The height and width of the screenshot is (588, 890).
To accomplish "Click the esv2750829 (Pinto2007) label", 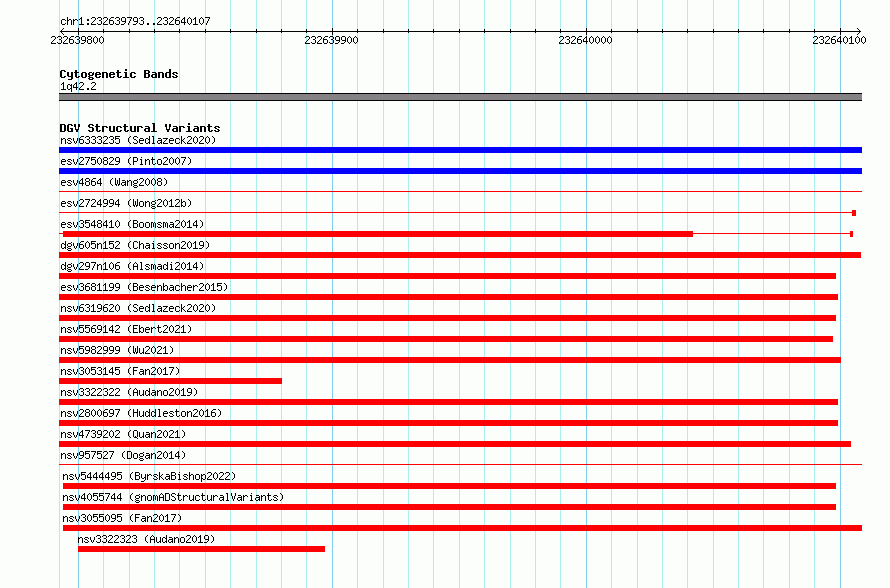I will coord(126,161).
